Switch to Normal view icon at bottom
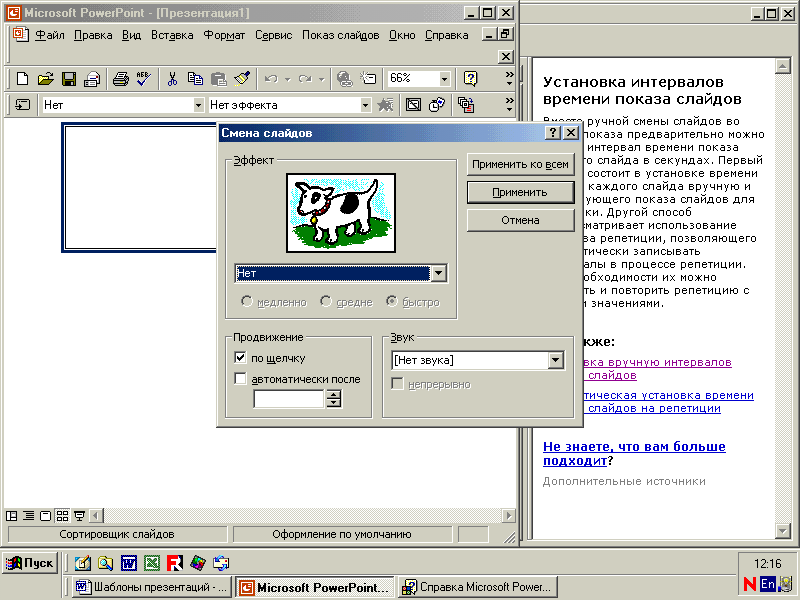This screenshot has width=800, height=600. (x=11, y=516)
